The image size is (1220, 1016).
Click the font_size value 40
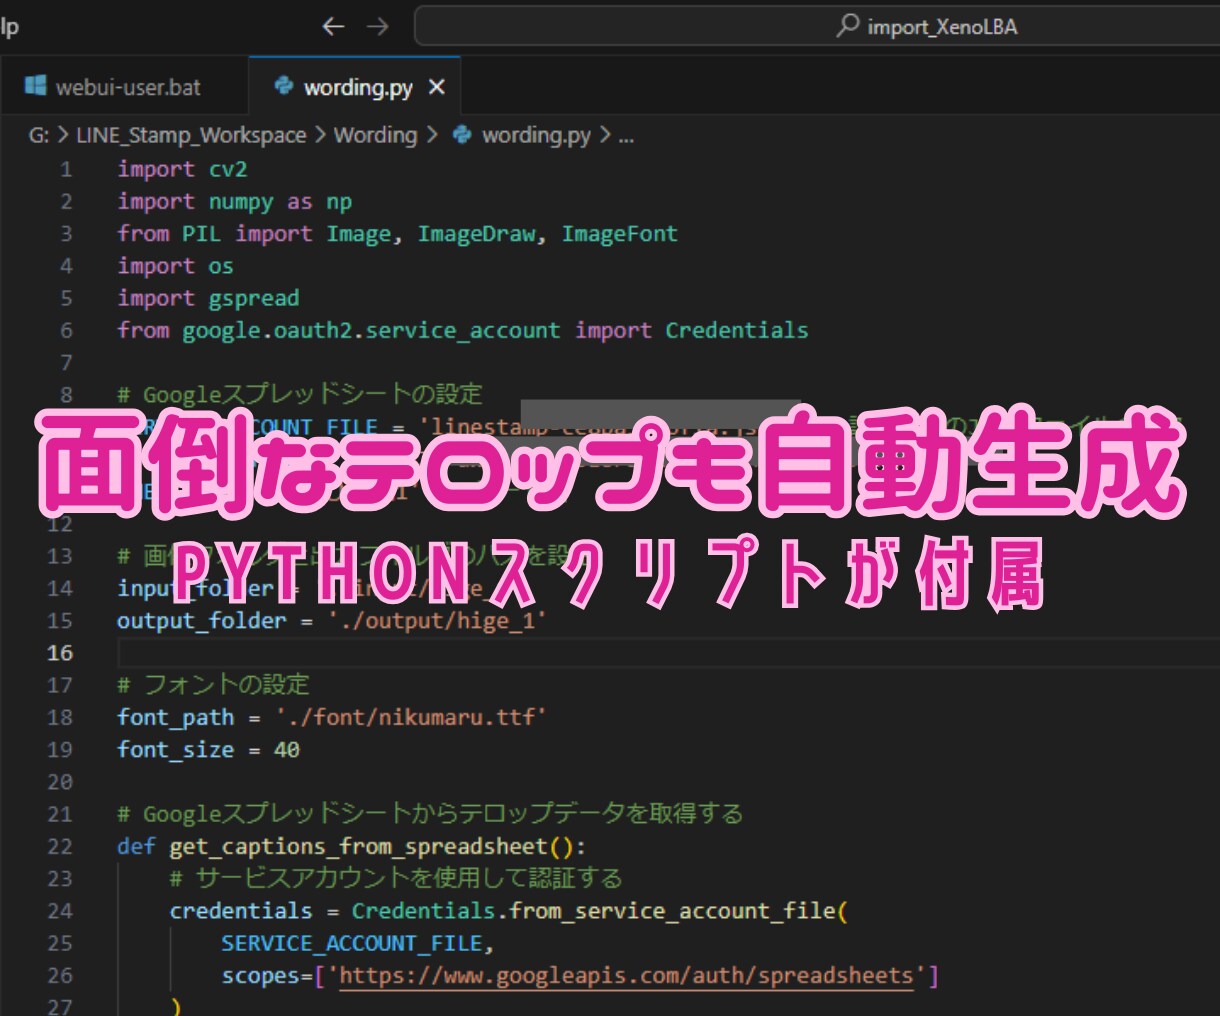coord(287,750)
